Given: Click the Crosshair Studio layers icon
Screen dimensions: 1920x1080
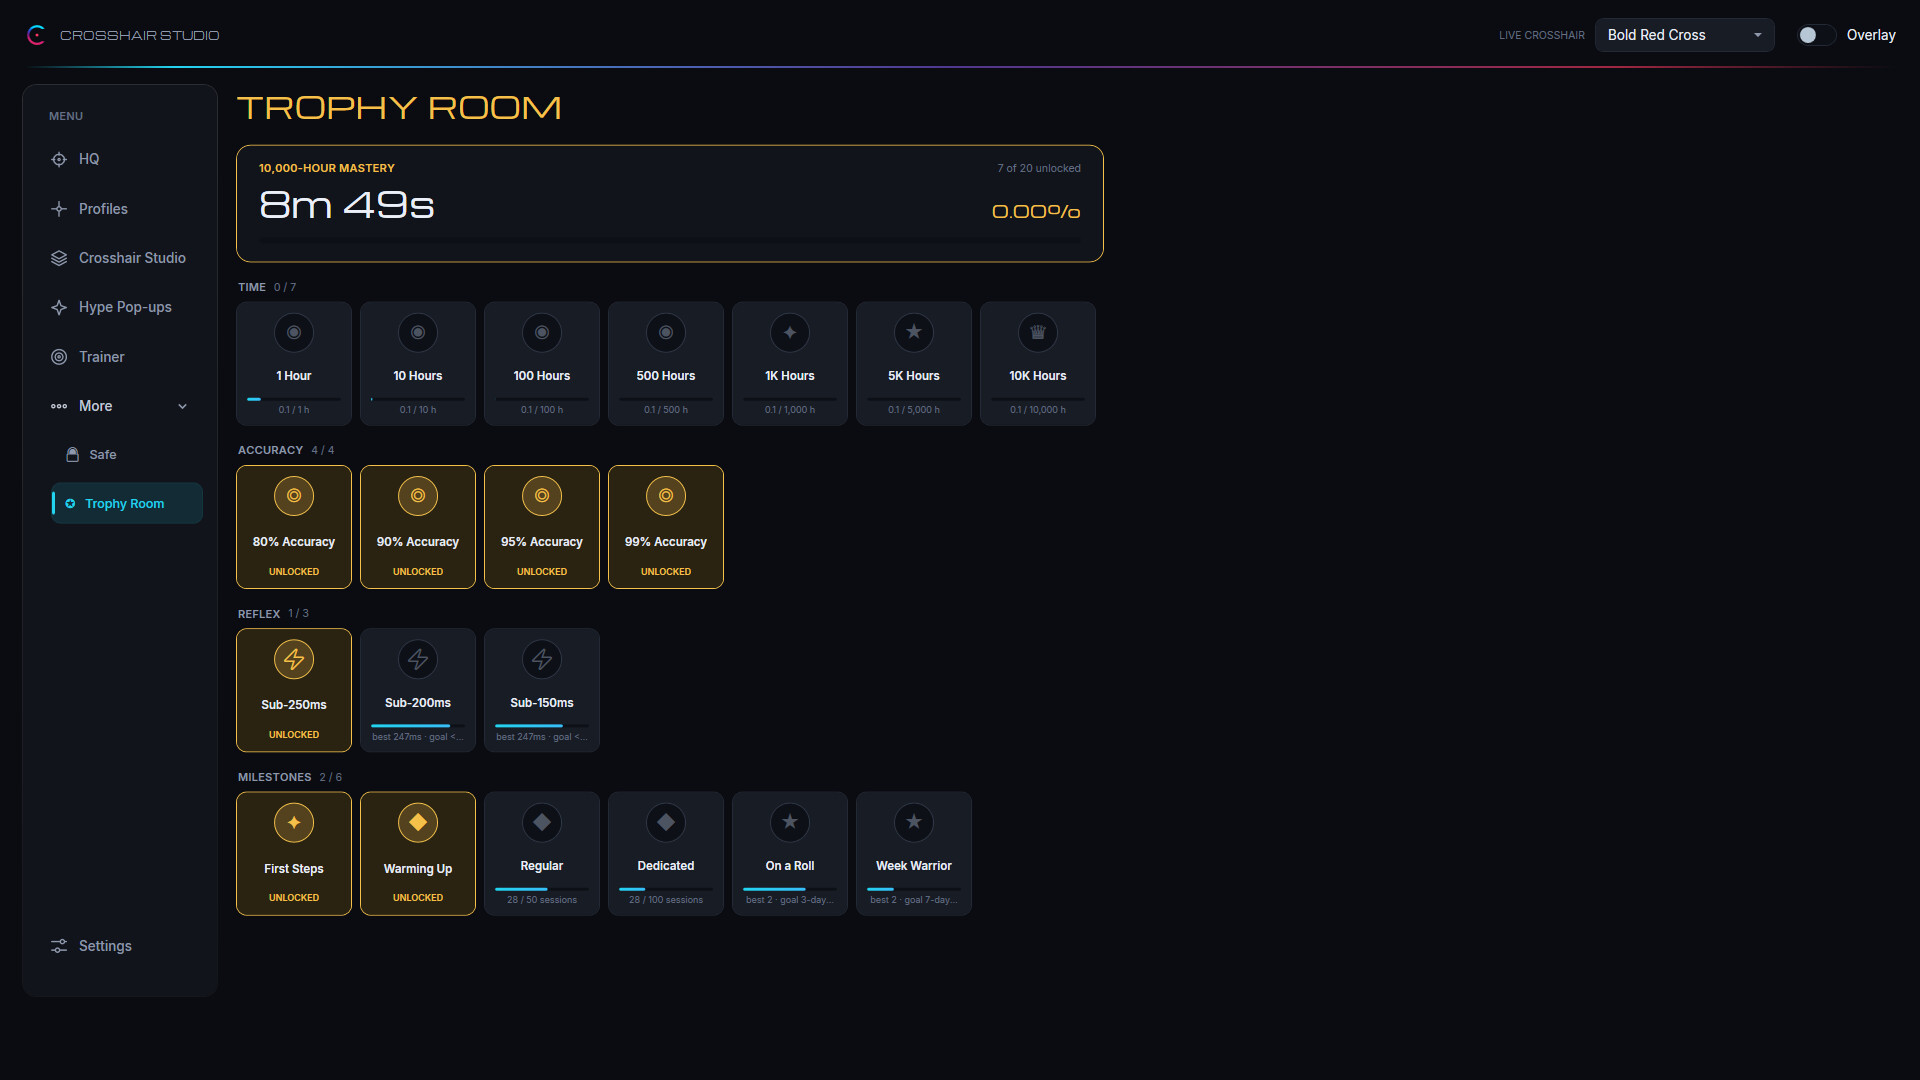Looking at the screenshot, I should click(59, 258).
